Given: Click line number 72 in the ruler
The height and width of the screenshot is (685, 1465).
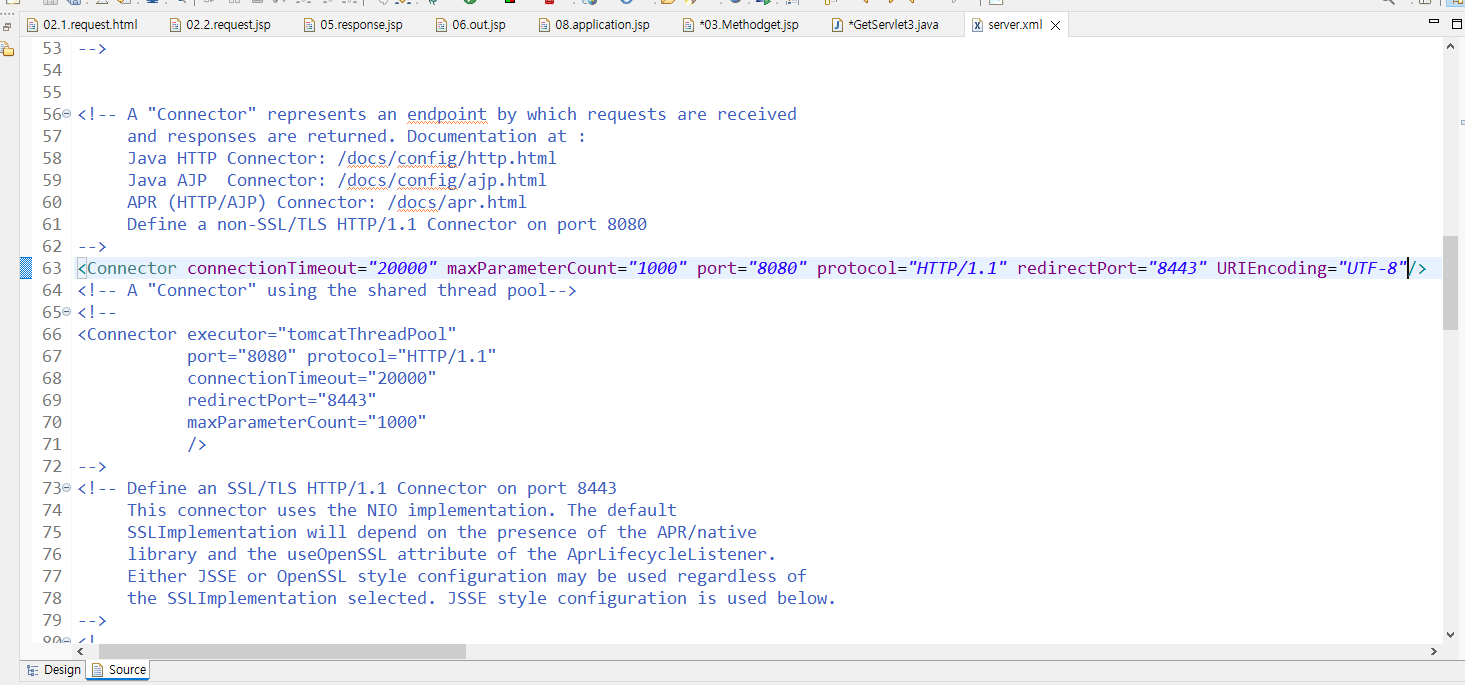Looking at the screenshot, I should 52,466.
